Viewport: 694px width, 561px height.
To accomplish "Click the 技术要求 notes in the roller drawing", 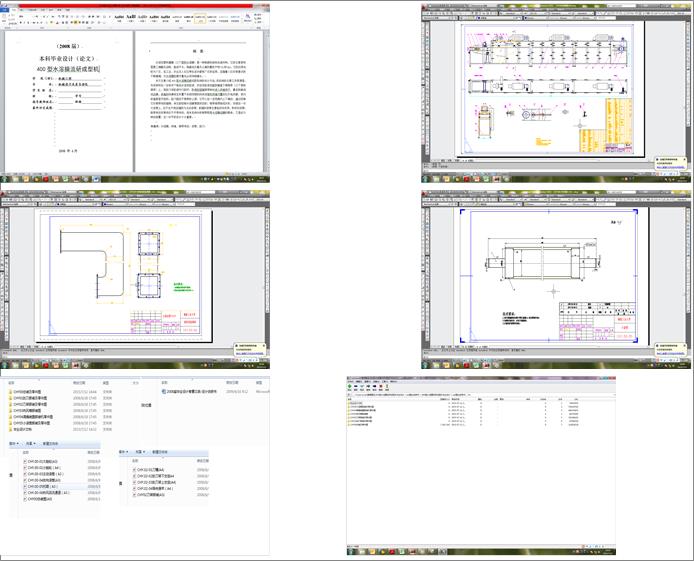I will pyautogui.click(x=521, y=319).
